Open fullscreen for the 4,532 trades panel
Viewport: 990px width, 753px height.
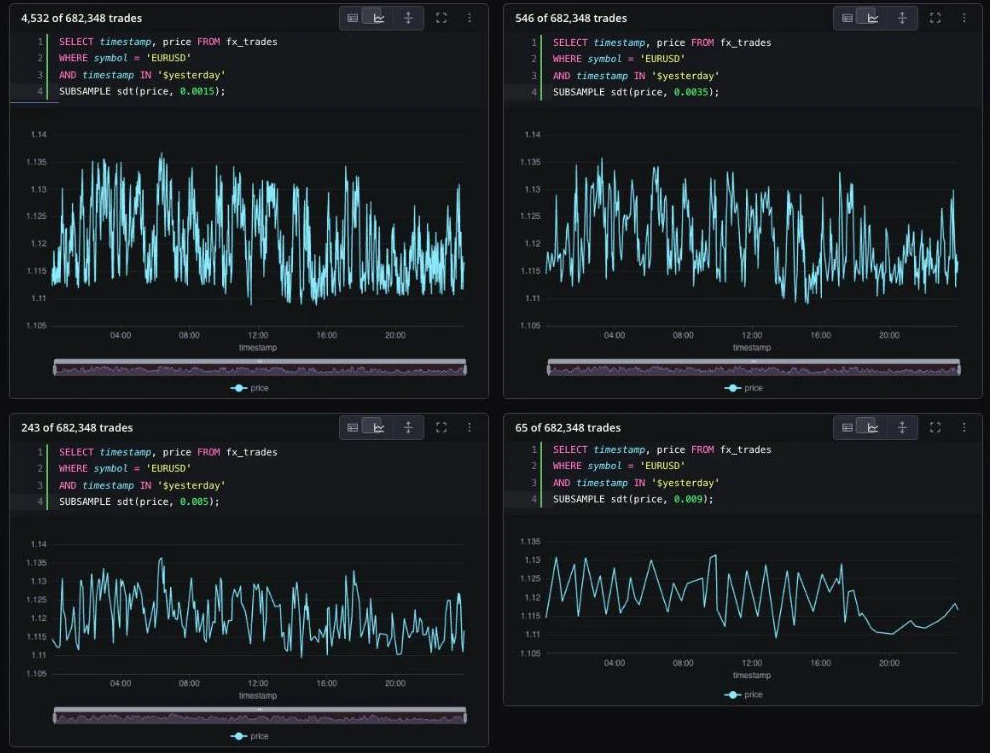point(441,18)
